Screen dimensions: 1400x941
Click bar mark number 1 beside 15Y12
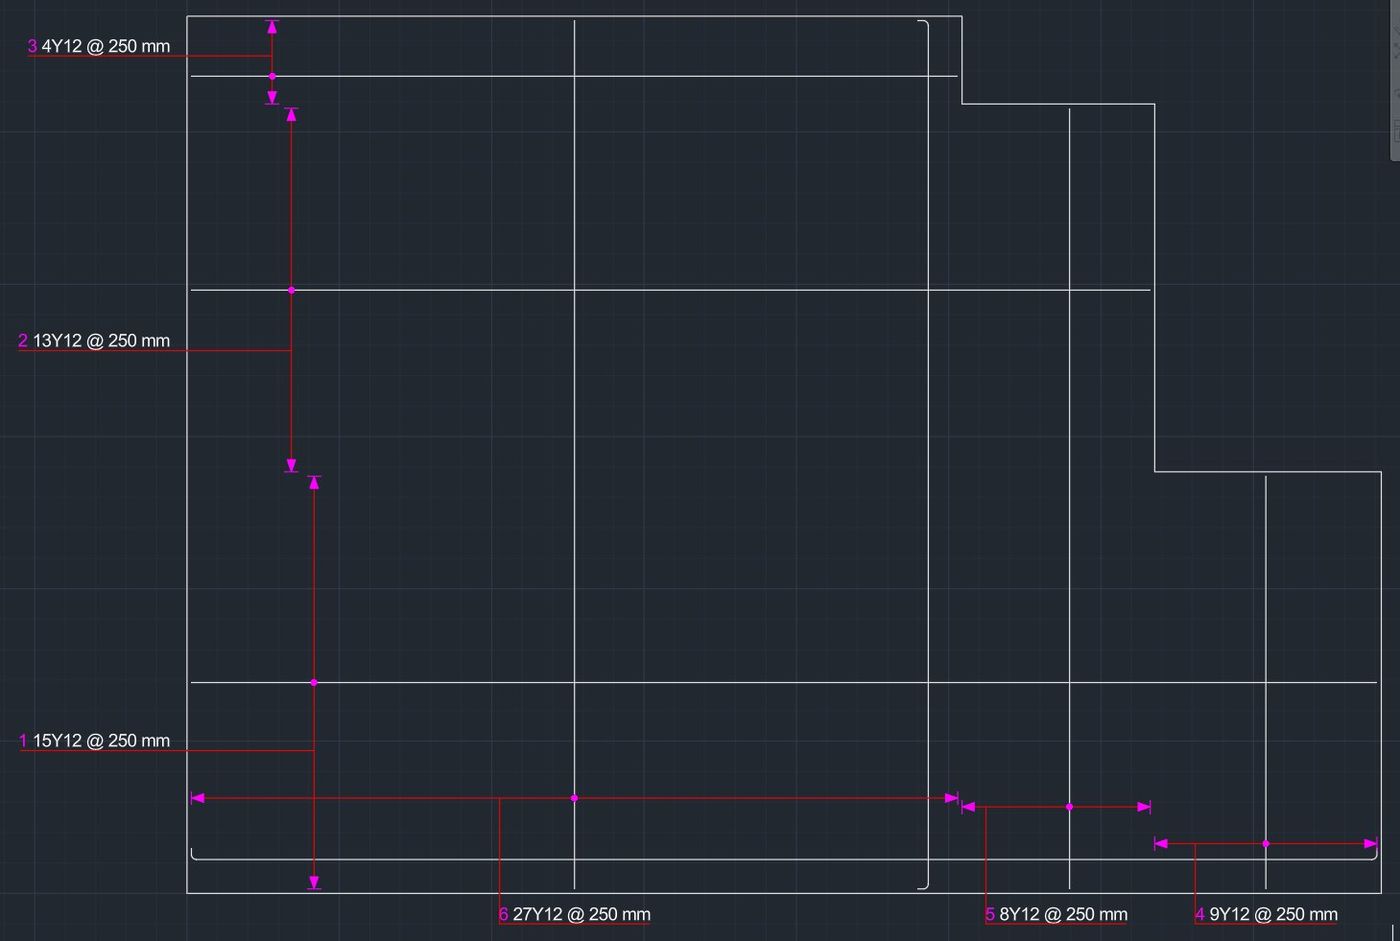23,741
